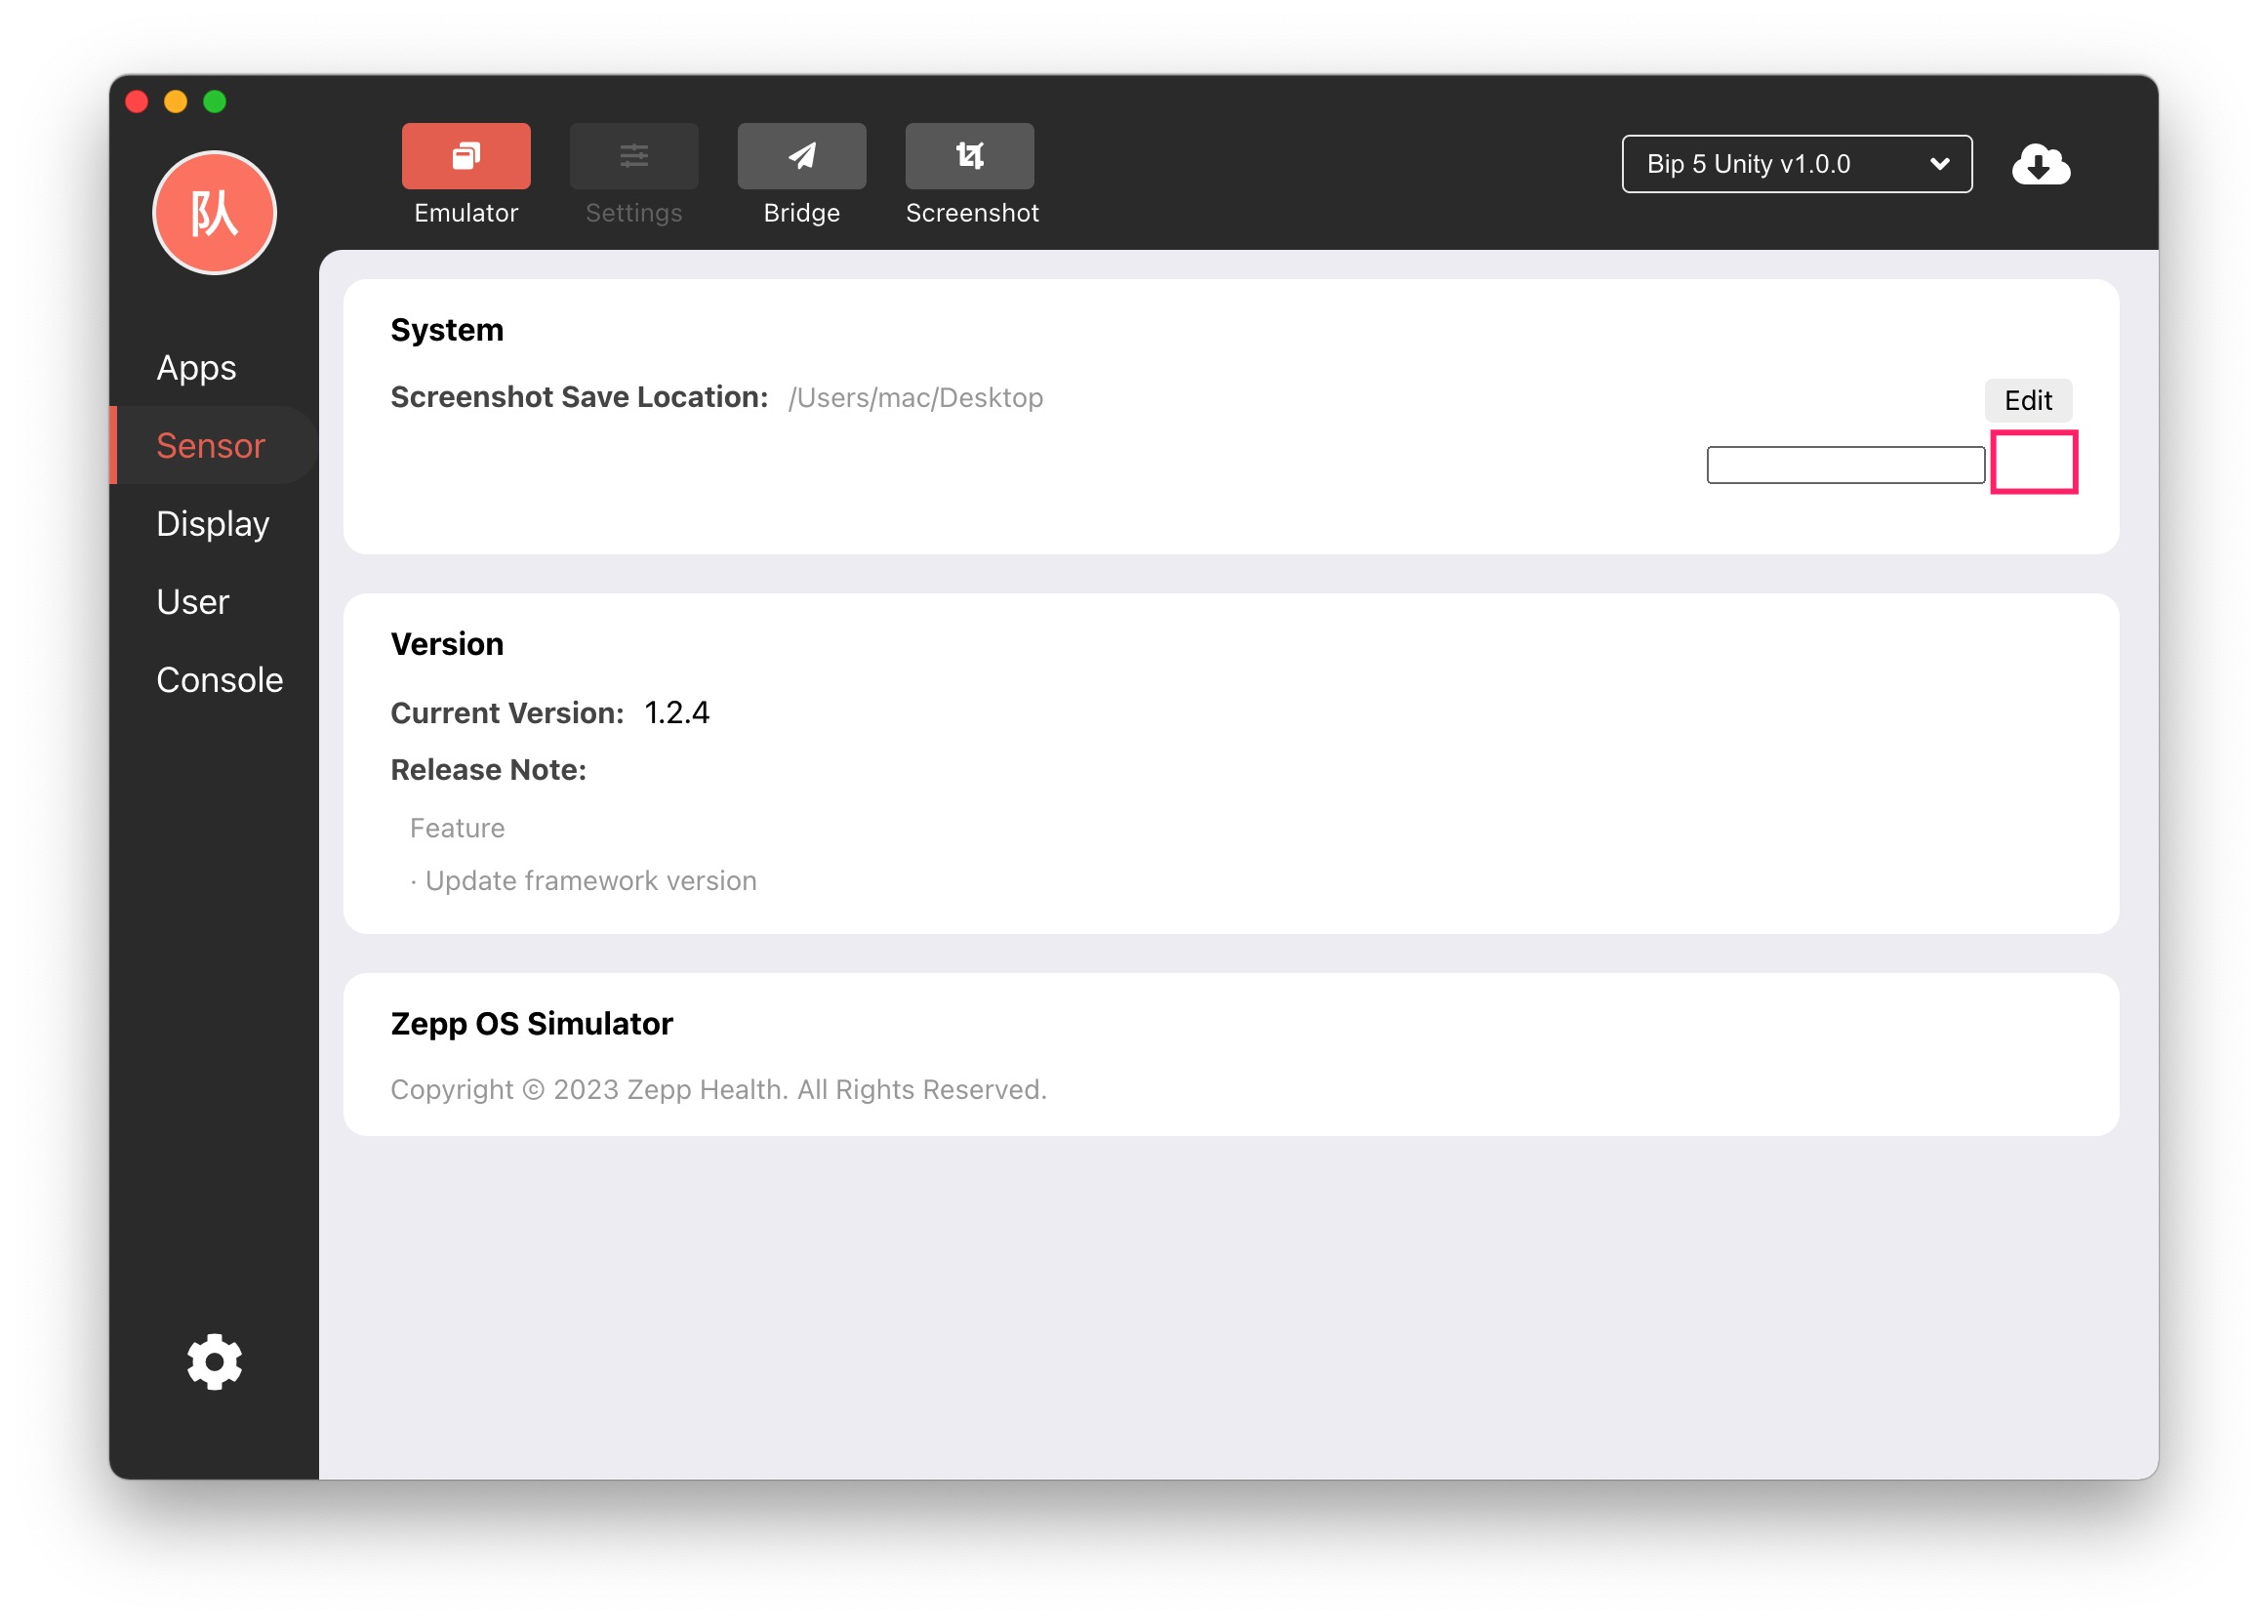
Task: Click the /Users/mac/Desktop path text
Action: [x=915, y=398]
